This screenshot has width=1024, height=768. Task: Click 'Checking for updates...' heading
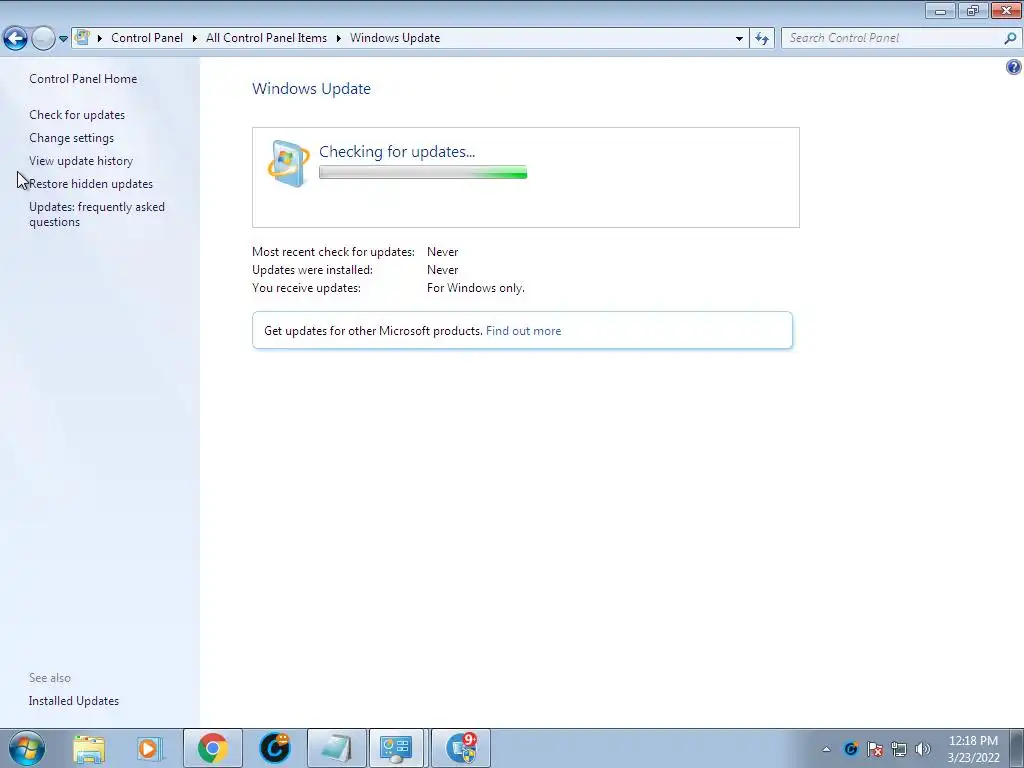pos(397,152)
